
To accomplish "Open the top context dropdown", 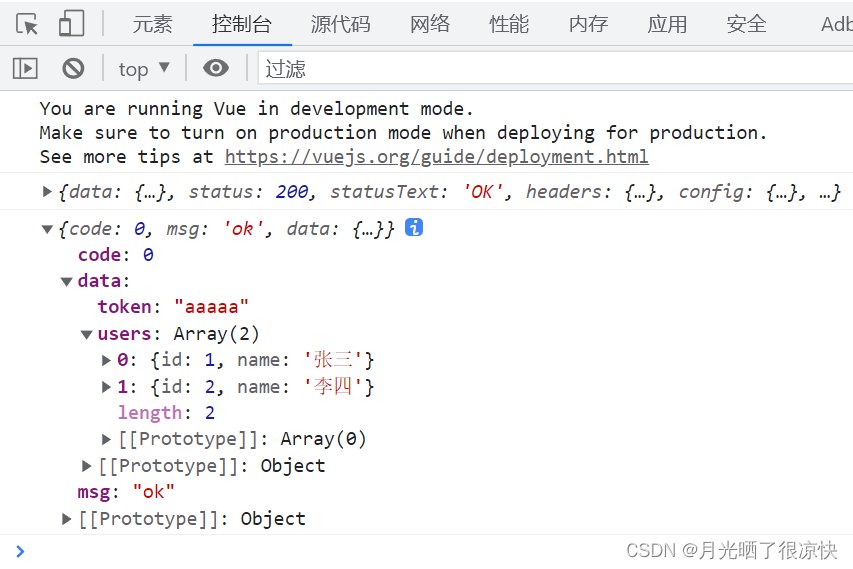I will click(x=144, y=68).
